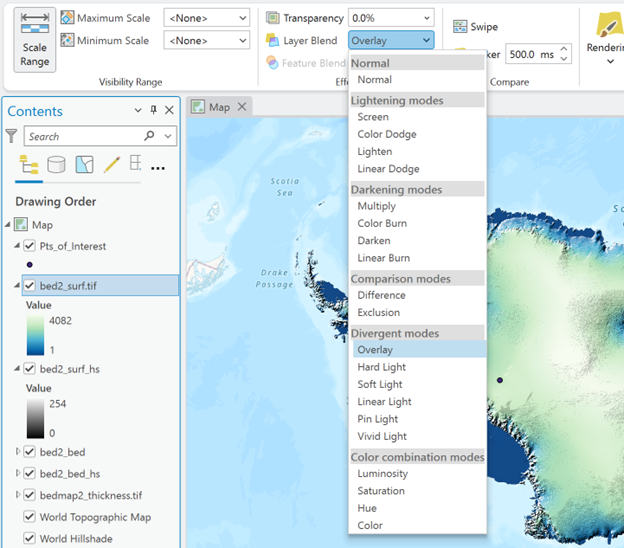624x548 pixels.
Task: Switch to List By Drawing Order view
Action: (x=29, y=164)
